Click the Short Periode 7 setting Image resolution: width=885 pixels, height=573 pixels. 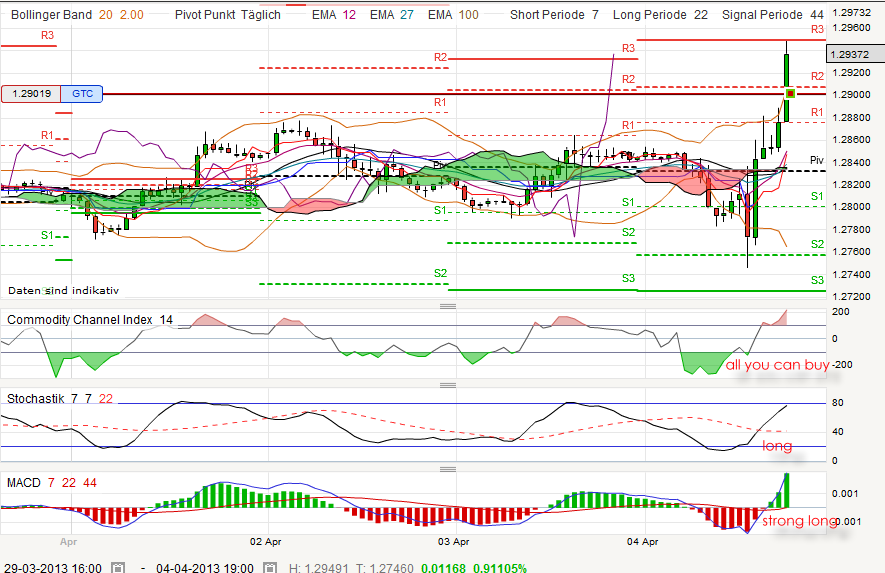click(554, 15)
